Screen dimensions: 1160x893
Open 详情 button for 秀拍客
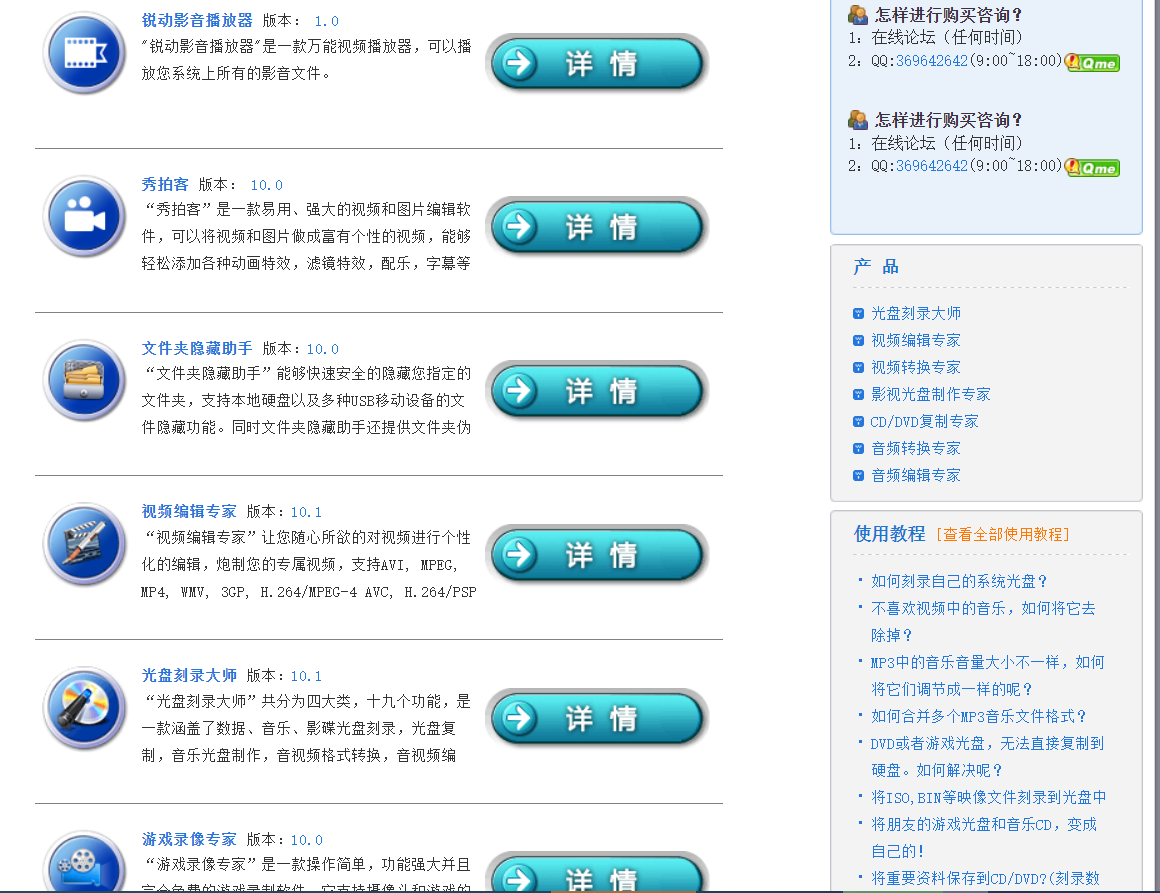click(x=597, y=227)
